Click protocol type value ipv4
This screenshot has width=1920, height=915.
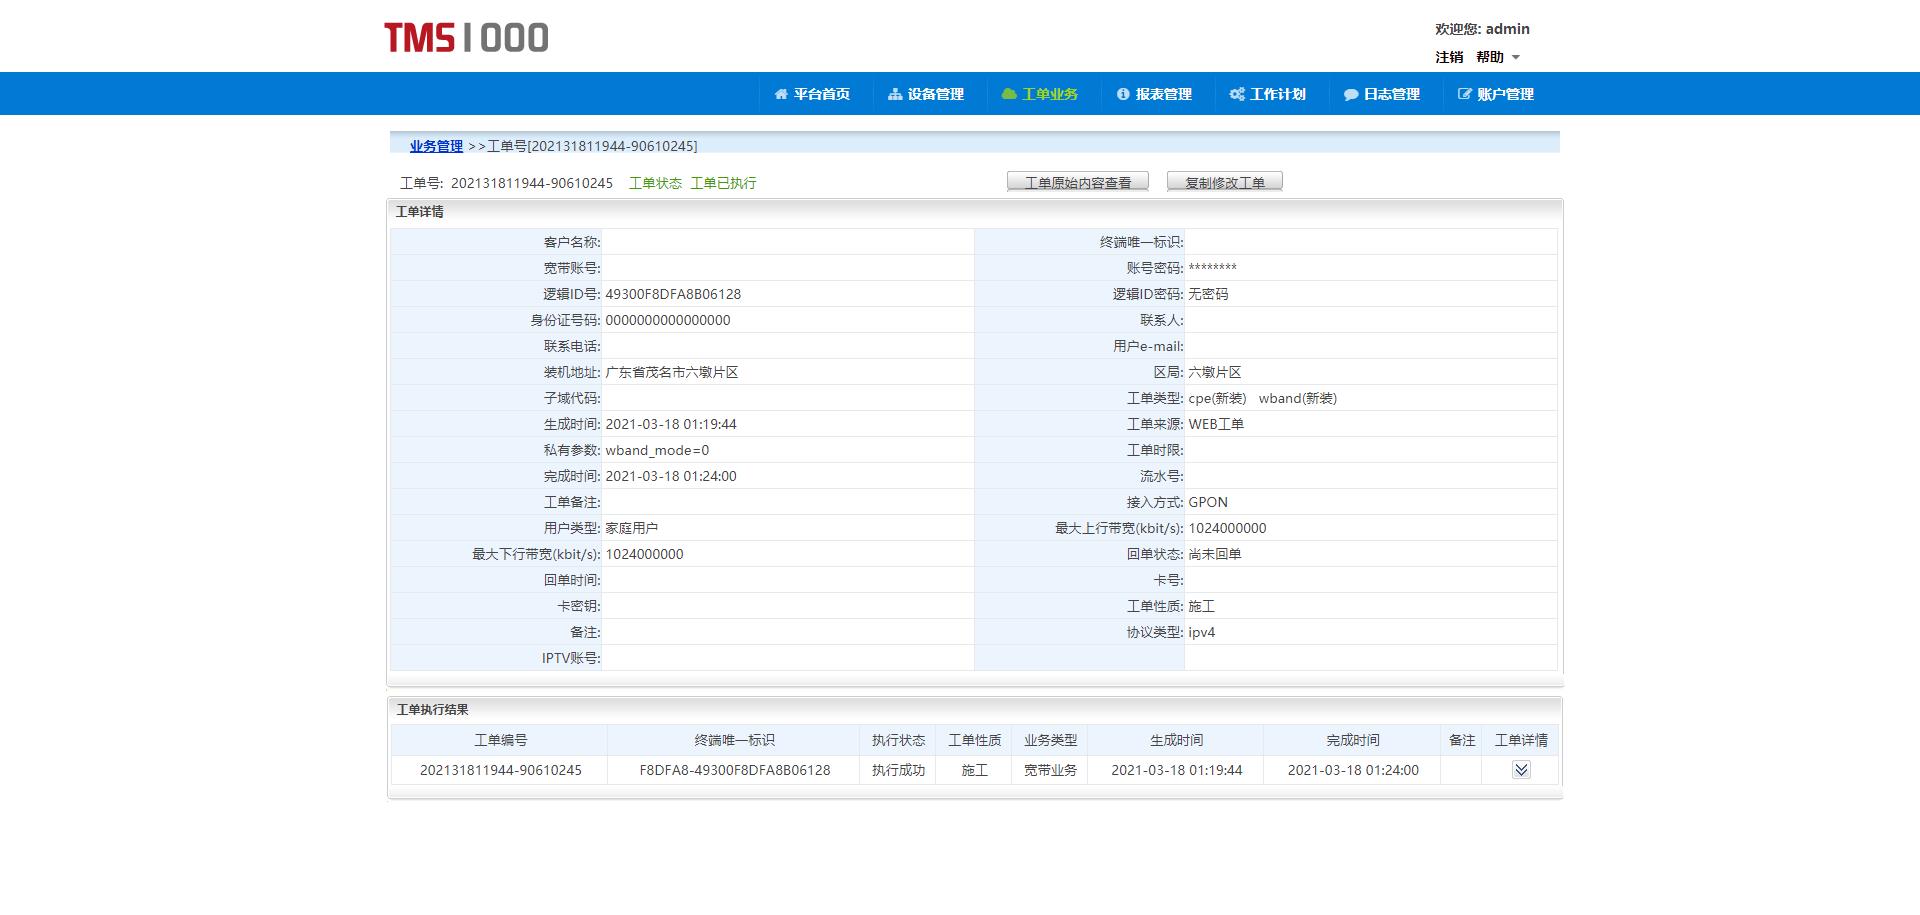tap(1202, 632)
